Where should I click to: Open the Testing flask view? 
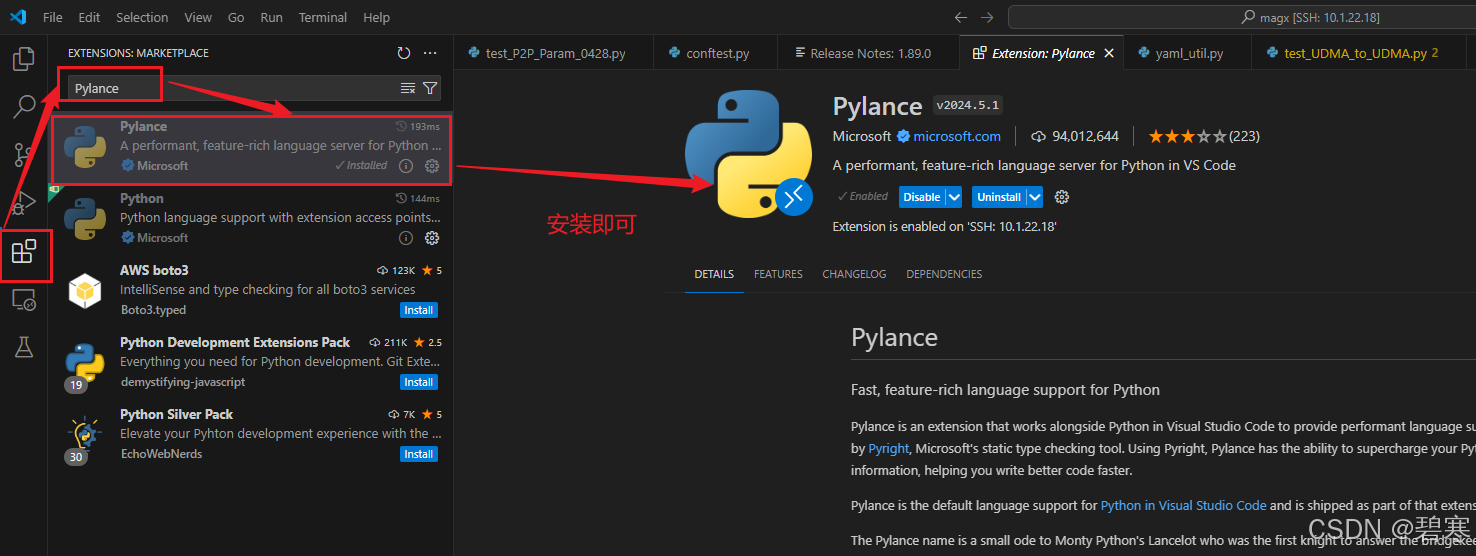pos(23,347)
